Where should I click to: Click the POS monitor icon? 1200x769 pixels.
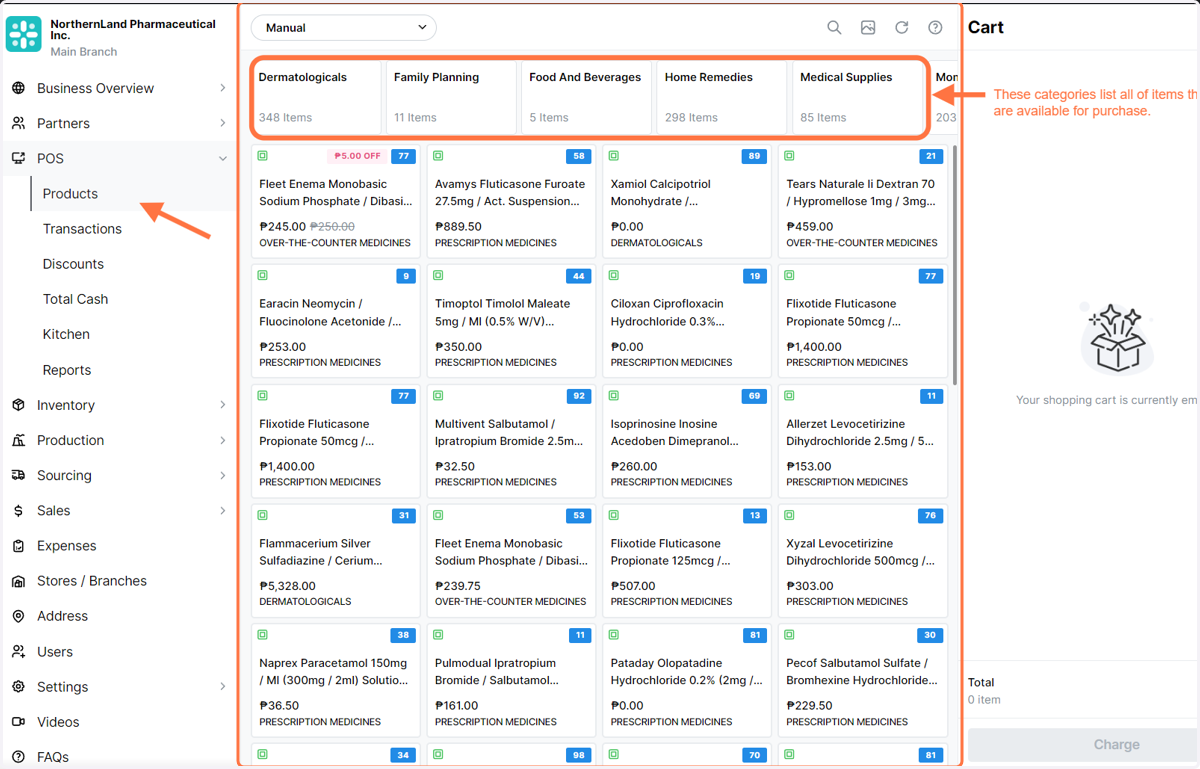click(18, 158)
